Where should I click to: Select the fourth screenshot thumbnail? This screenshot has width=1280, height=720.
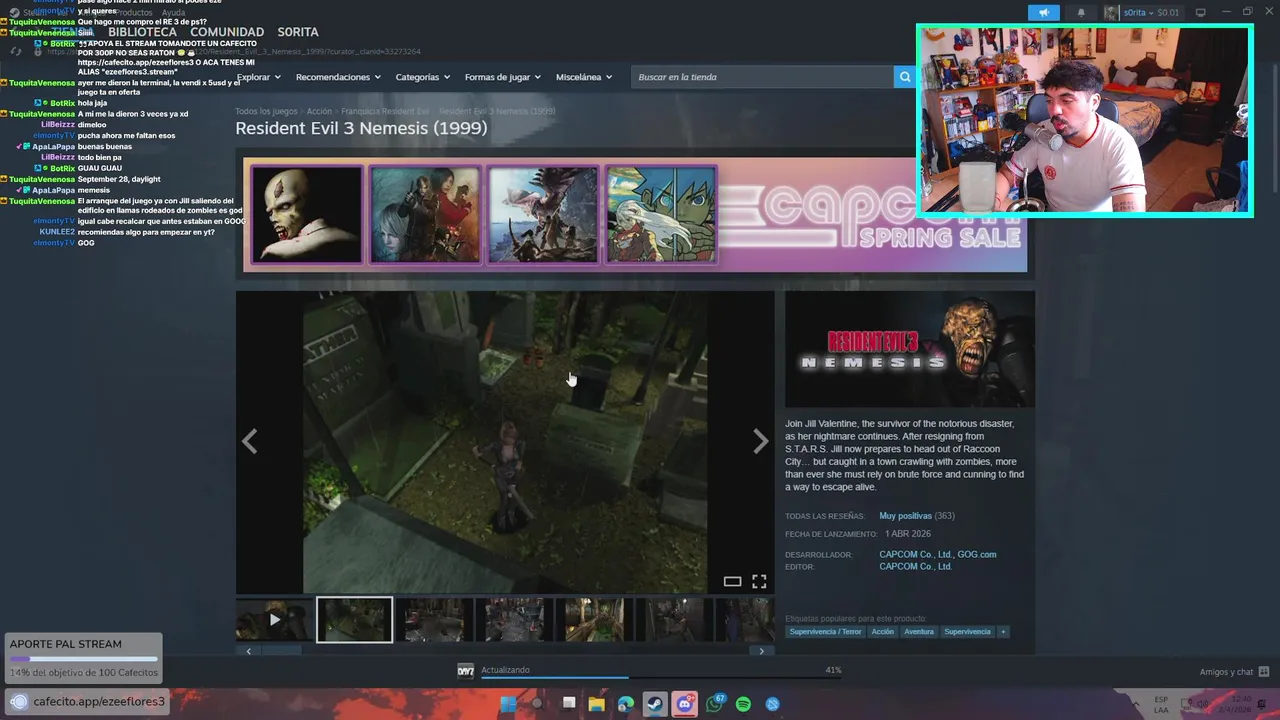point(514,620)
